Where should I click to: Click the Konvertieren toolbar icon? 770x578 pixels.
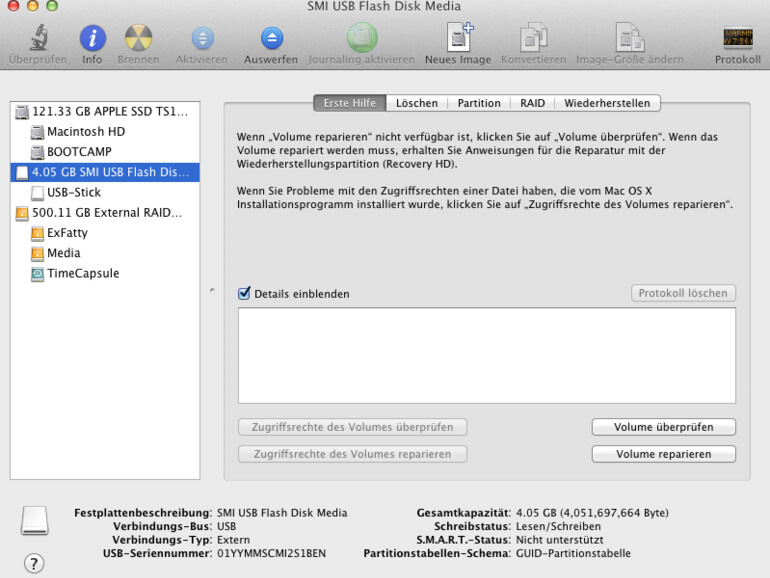pos(533,37)
